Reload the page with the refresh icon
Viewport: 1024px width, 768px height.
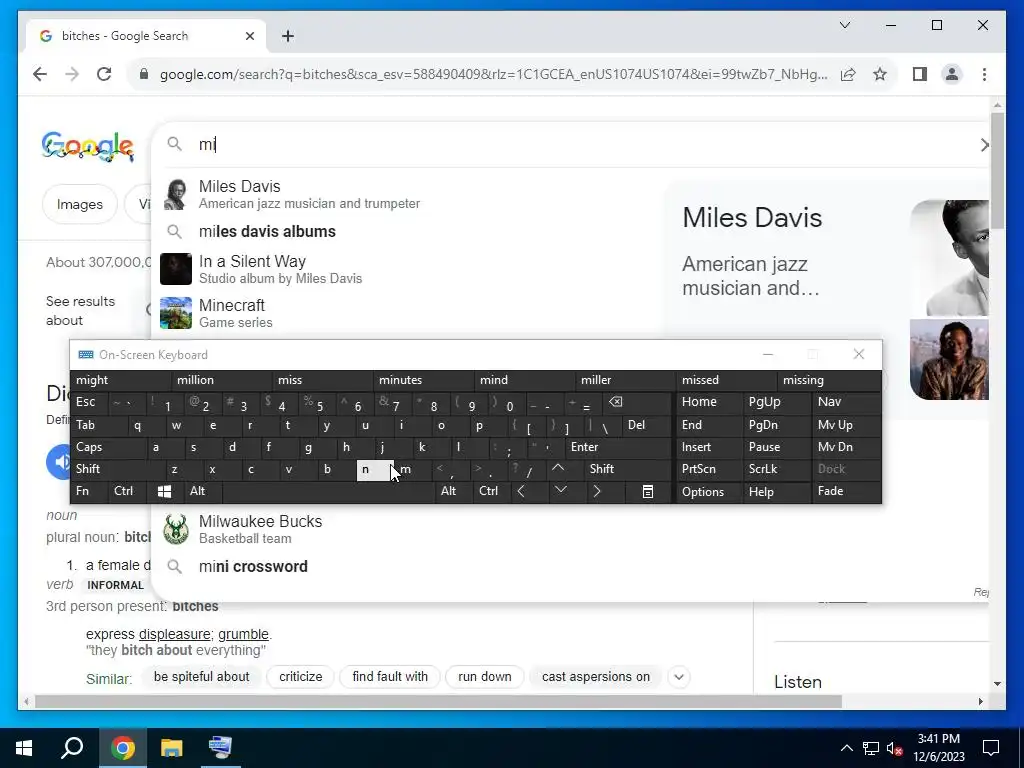point(104,74)
